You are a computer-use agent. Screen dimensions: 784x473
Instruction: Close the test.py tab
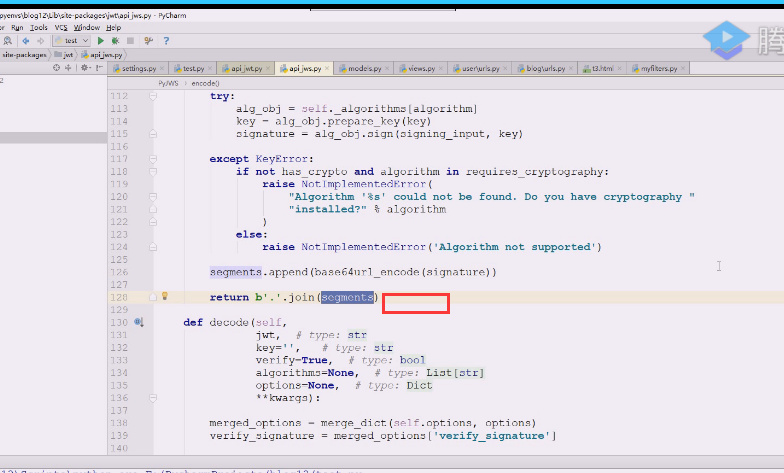210,68
